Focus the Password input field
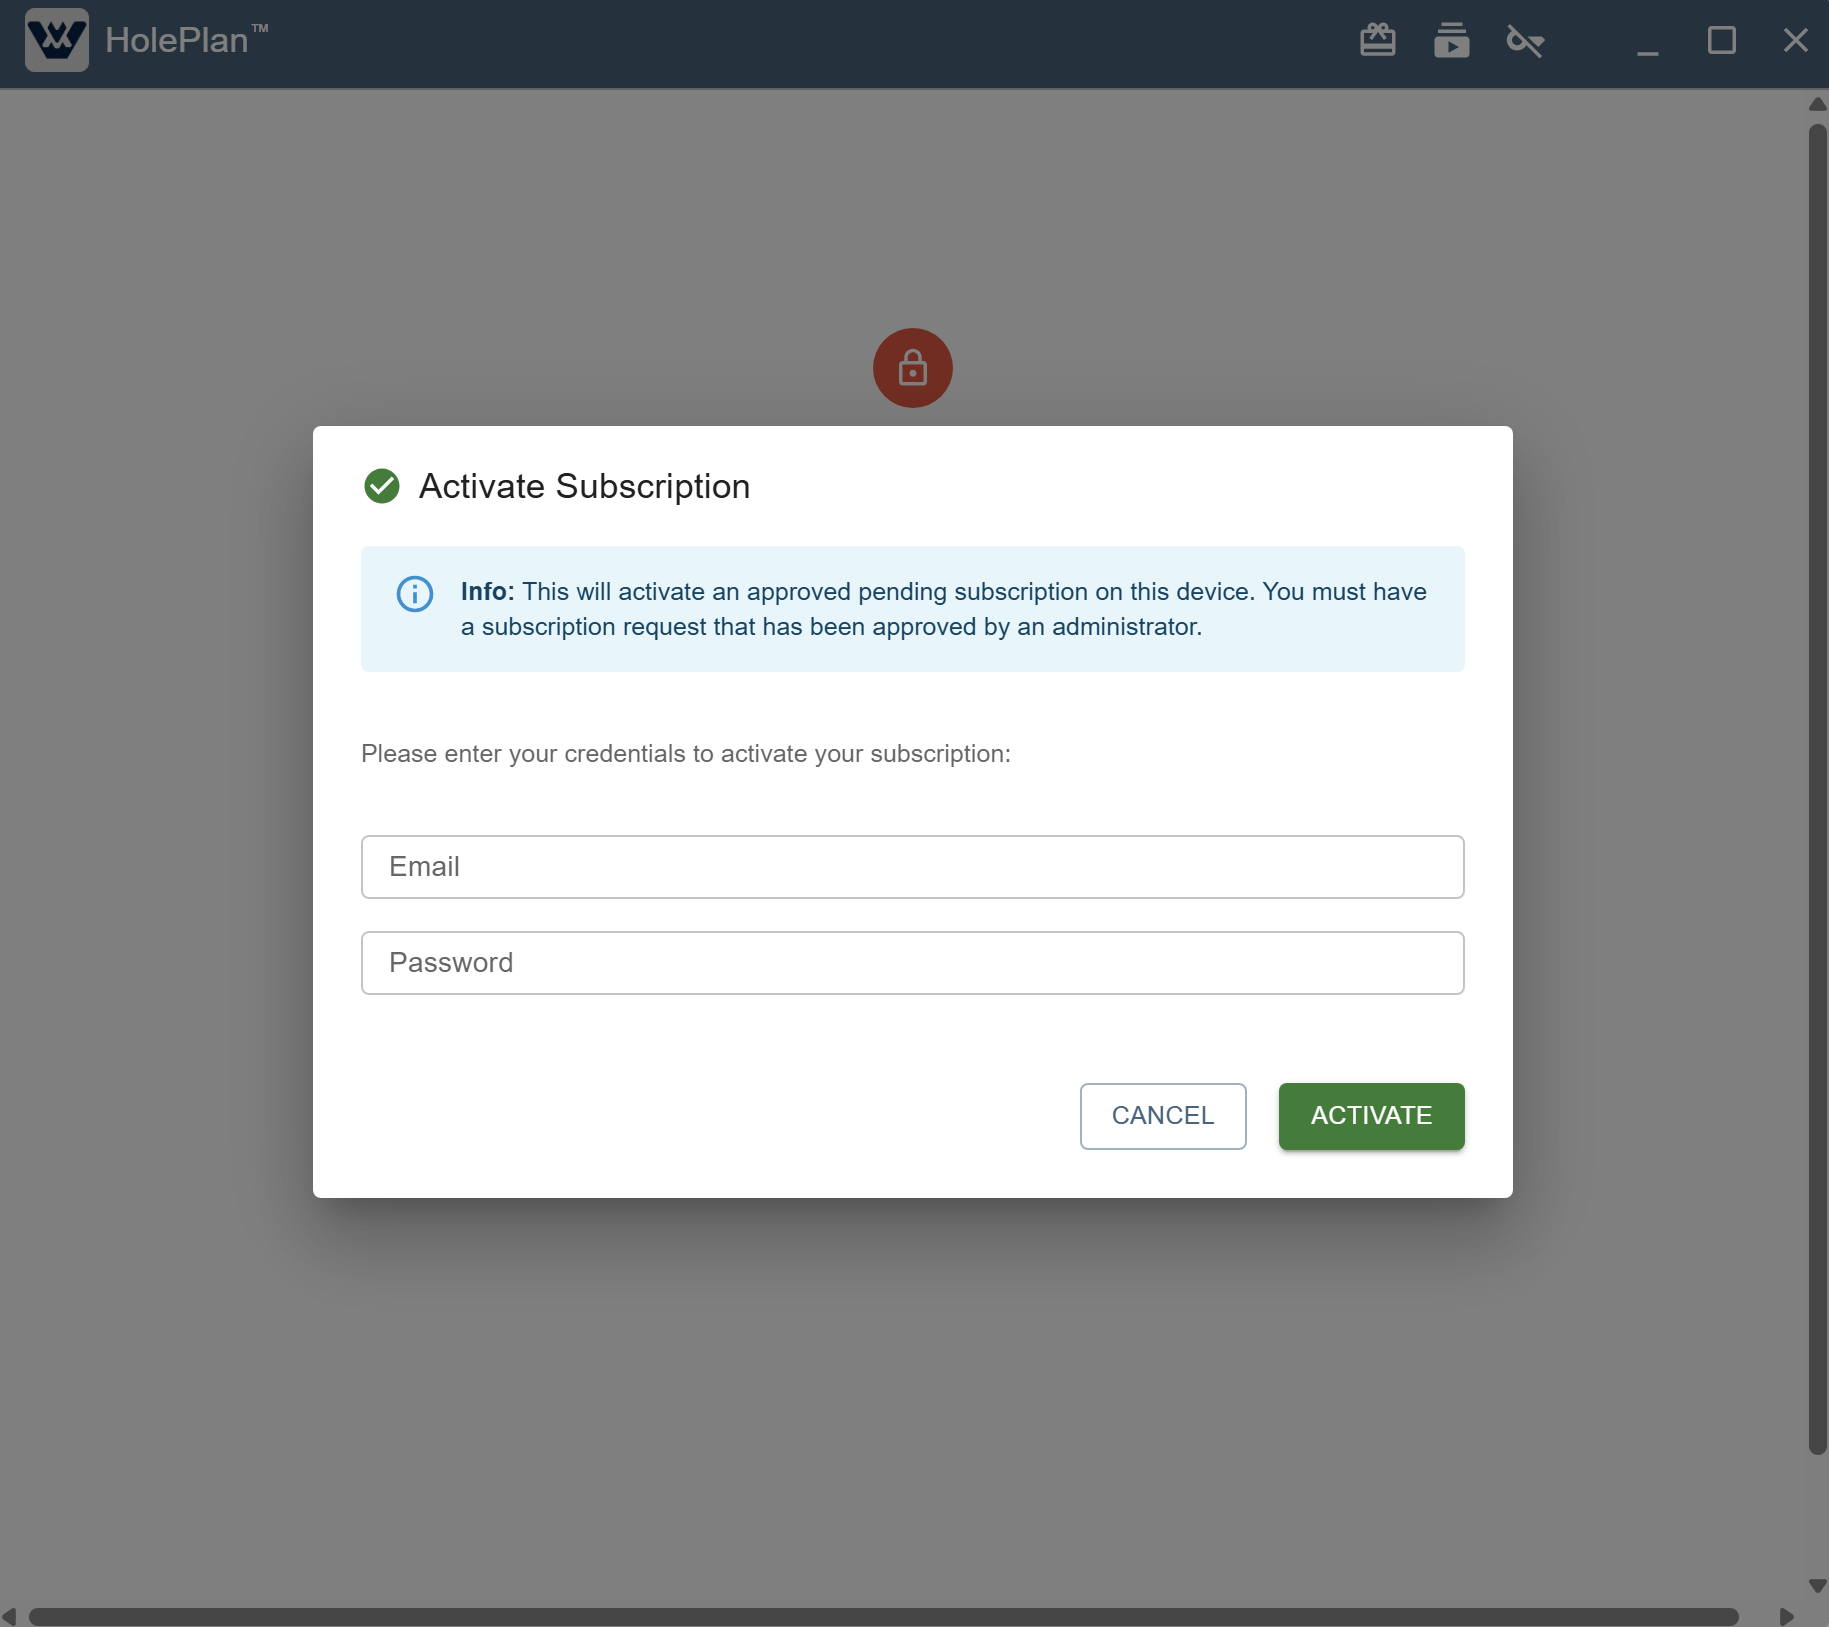 pos(912,963)
